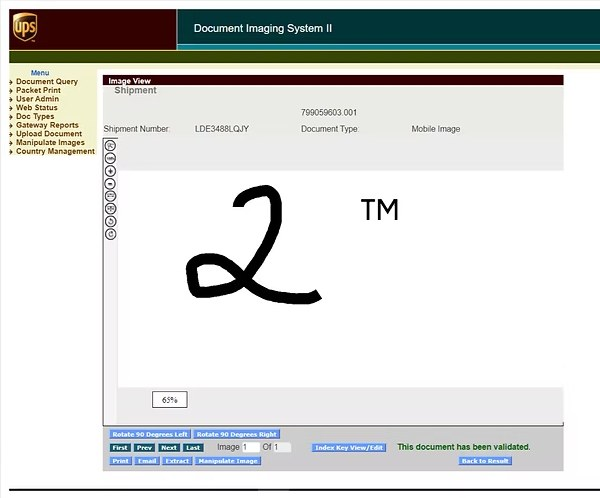This screenshot has height=498, width=600.
Task: Rotate image clockwise with bottom circular arrow icon
Action: pyautogui.click(x=111, y=234)
